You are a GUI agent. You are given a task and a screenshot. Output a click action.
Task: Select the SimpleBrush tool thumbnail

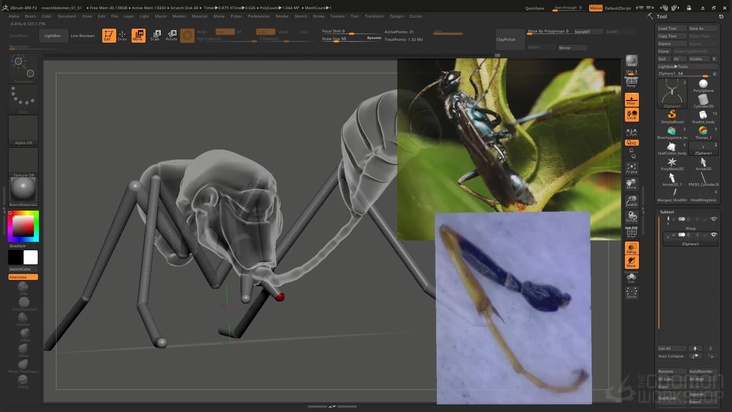click(672, 116)
